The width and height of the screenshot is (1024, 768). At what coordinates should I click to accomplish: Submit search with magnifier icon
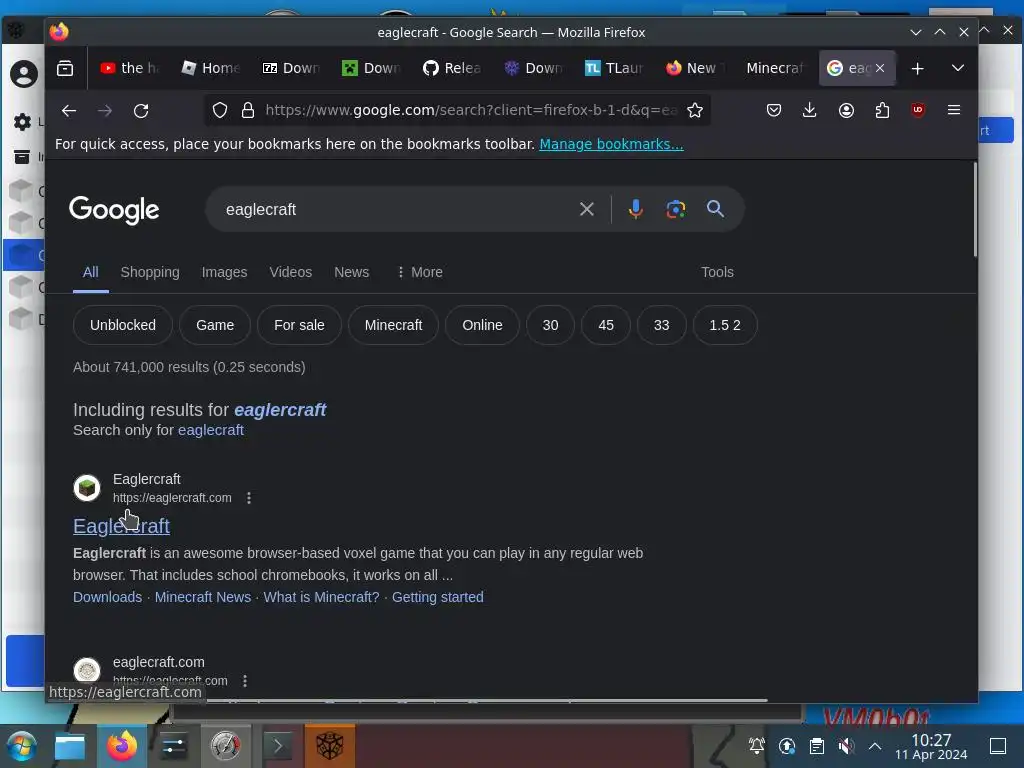coord(715,209)
